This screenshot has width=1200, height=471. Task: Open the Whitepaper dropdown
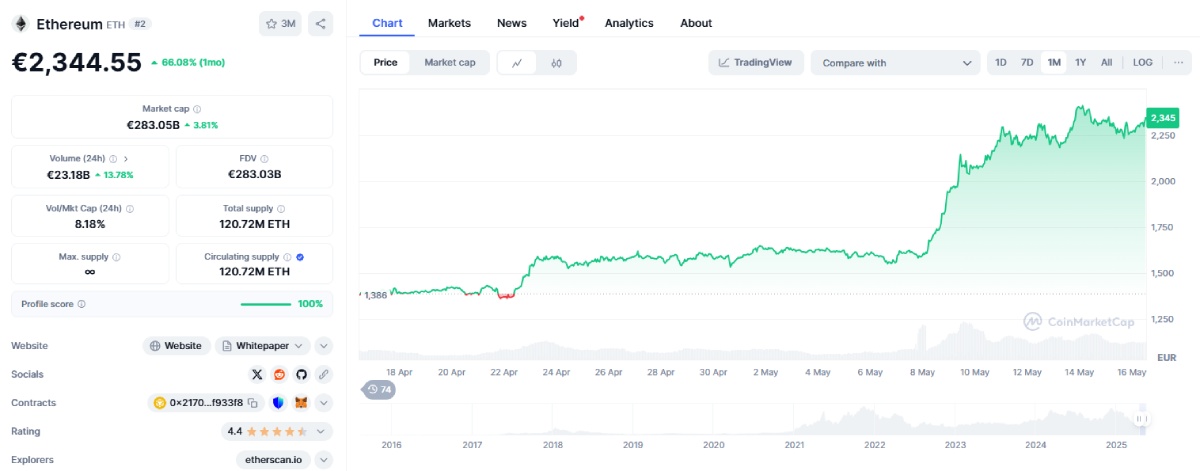[x=263, y=346]
